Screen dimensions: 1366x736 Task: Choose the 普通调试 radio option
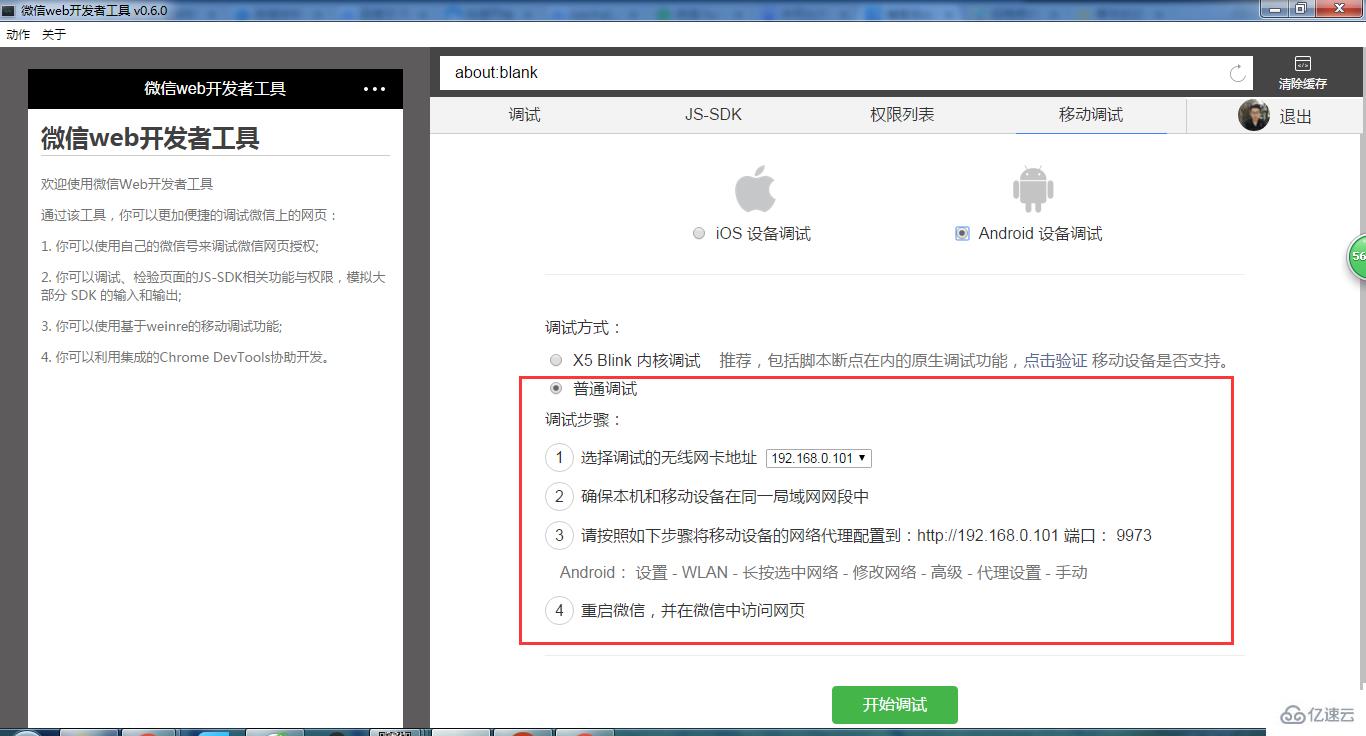556,389
